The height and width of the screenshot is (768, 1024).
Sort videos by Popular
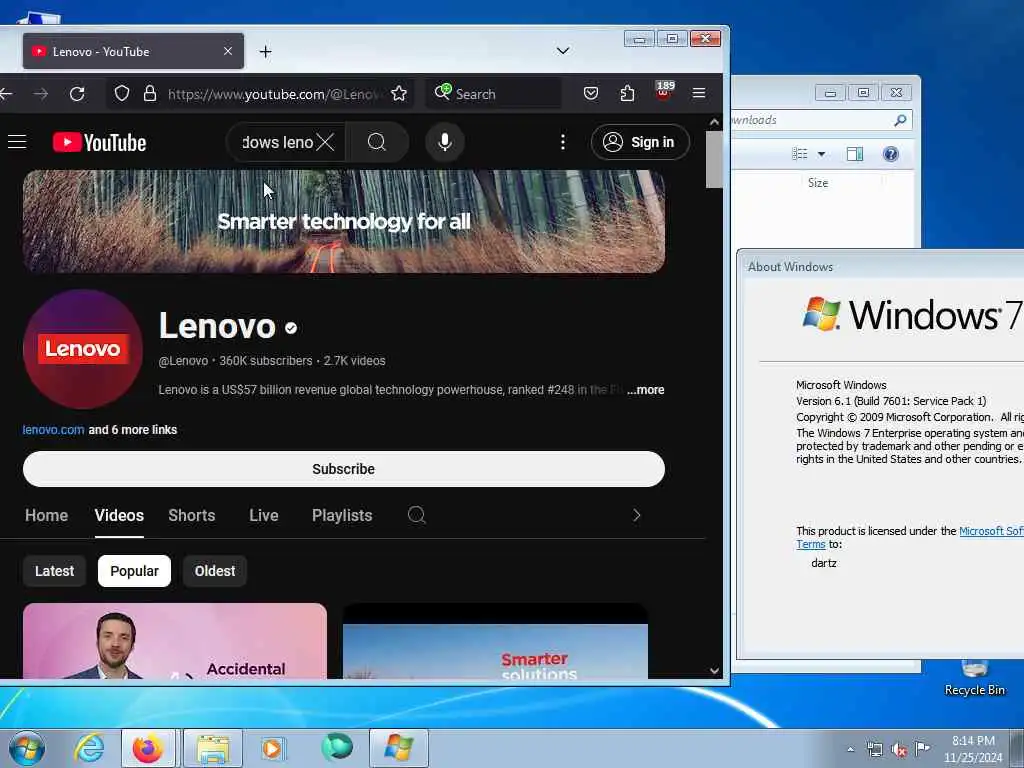tap(134, 571)
